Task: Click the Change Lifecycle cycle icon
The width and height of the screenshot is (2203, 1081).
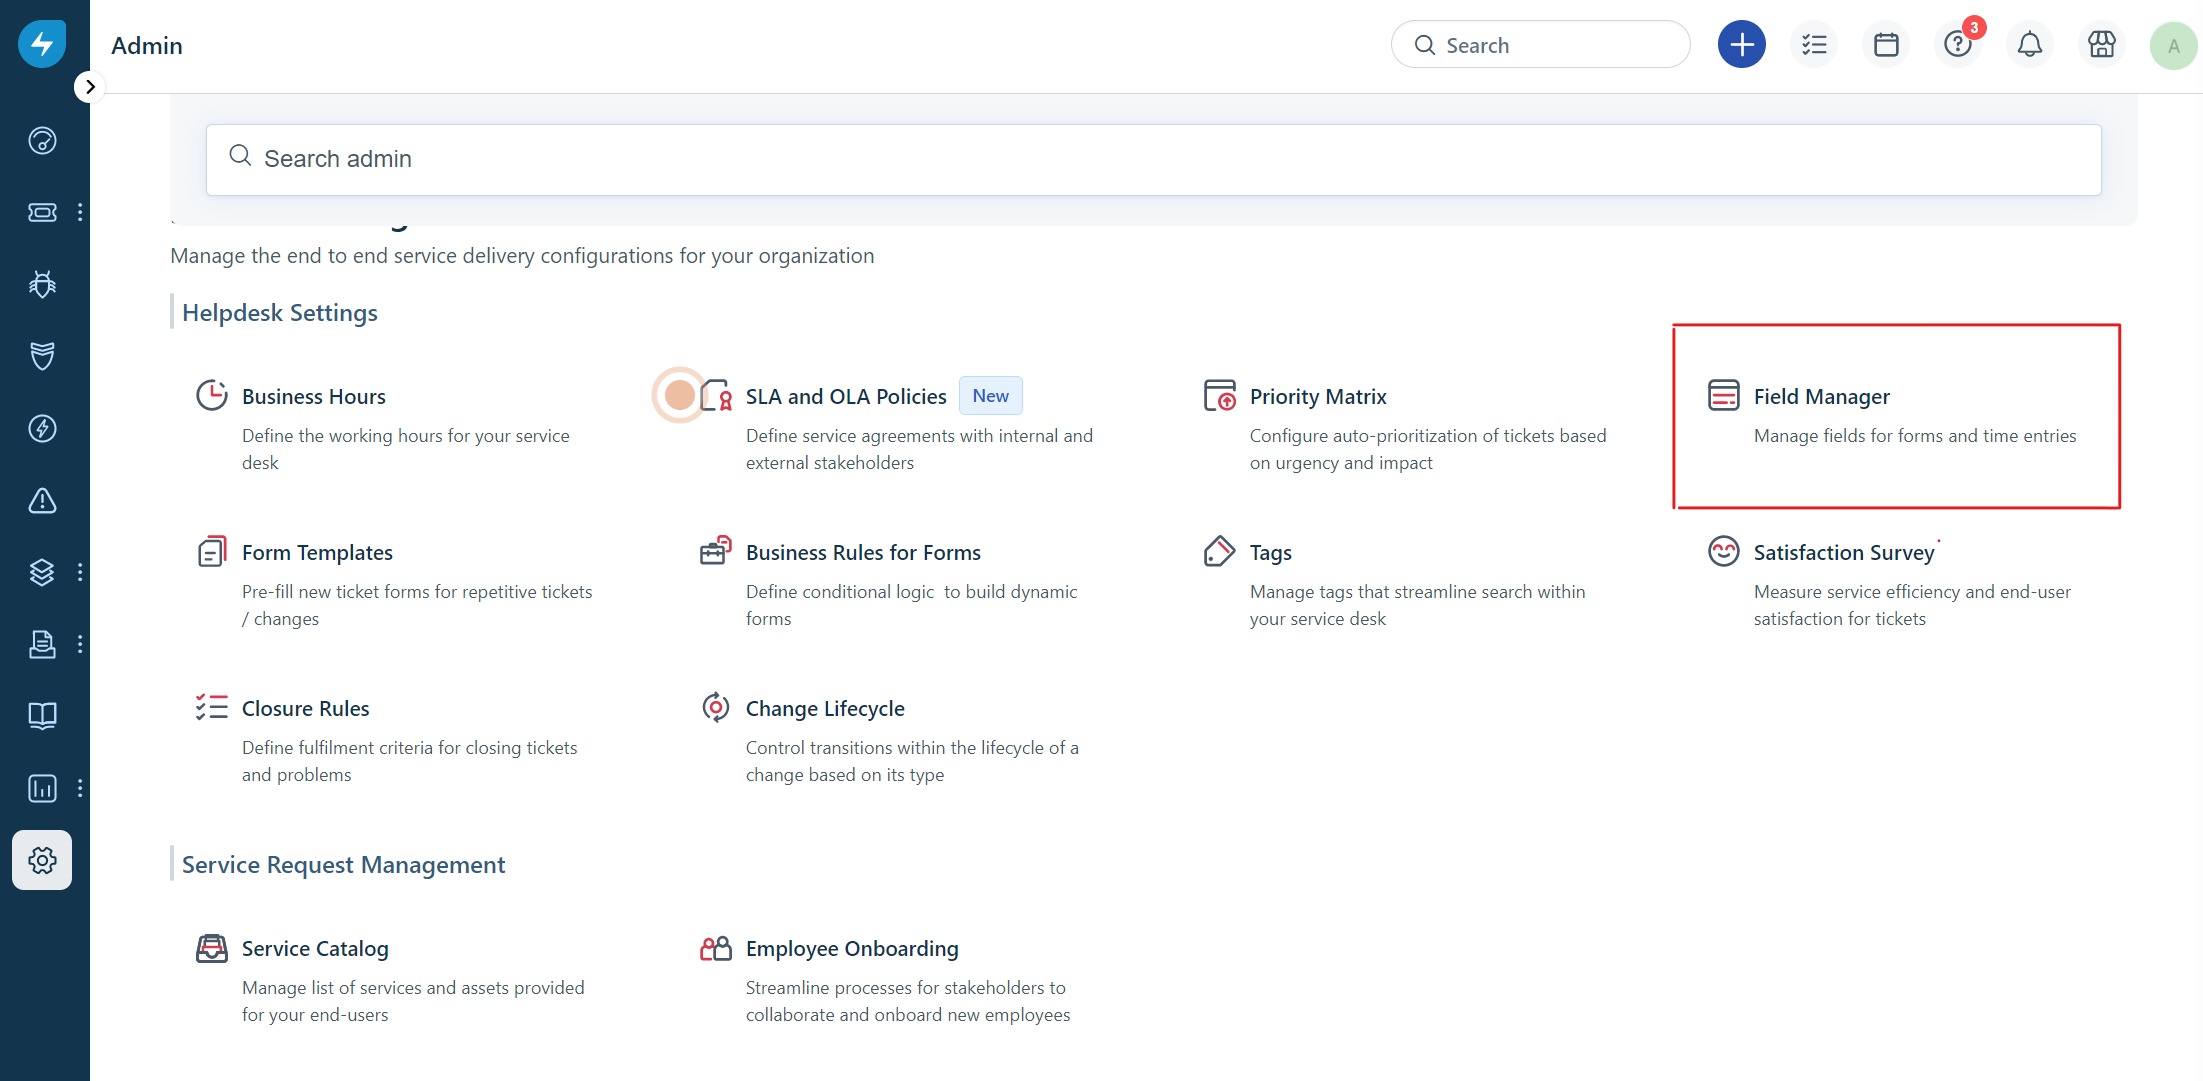Action: (x=716, y=708)
